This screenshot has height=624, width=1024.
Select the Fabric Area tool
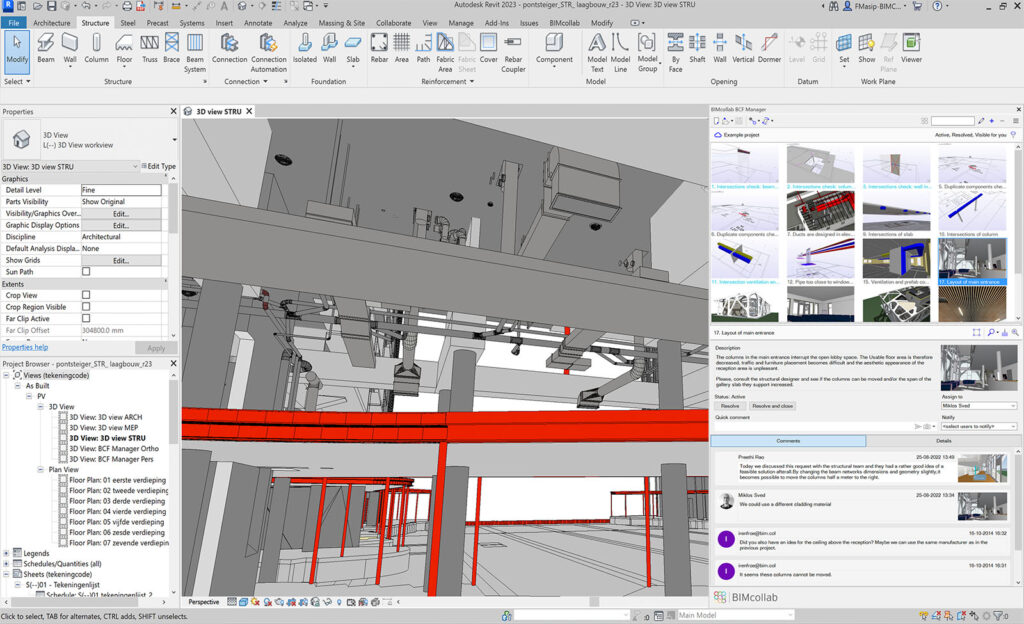pos(445,52)
